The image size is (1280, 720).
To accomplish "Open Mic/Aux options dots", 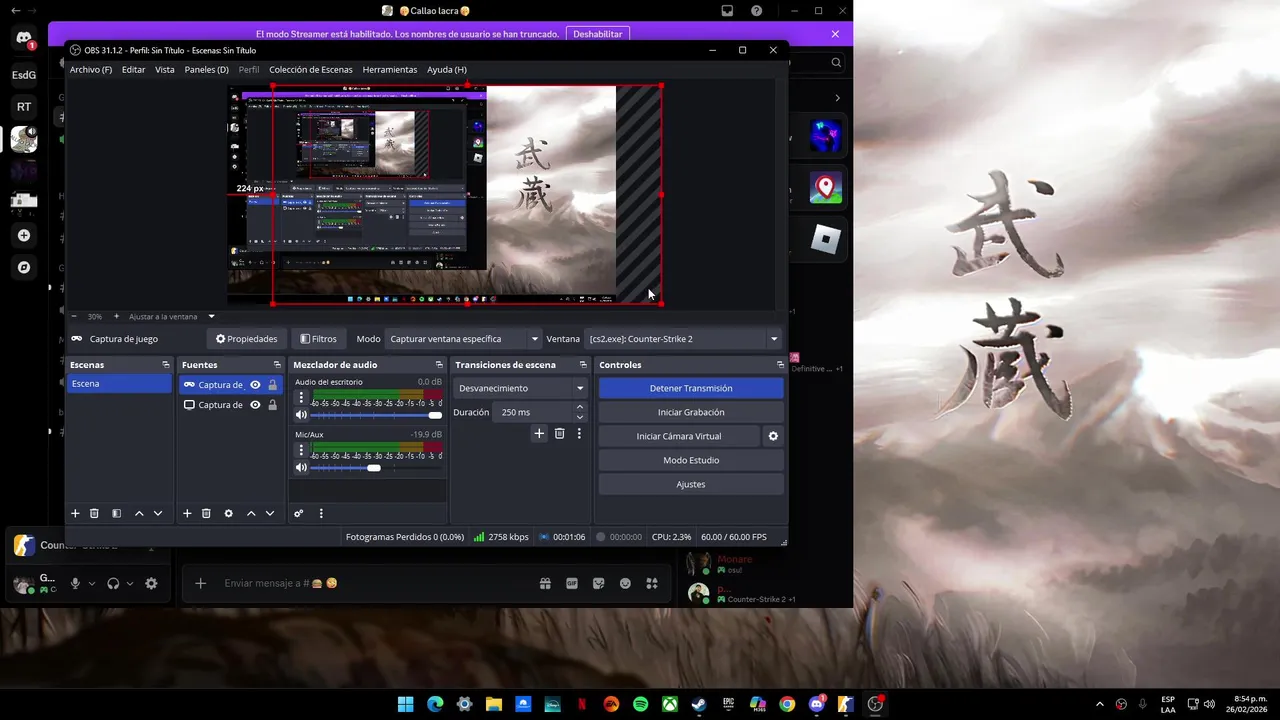I will [301, 450].
